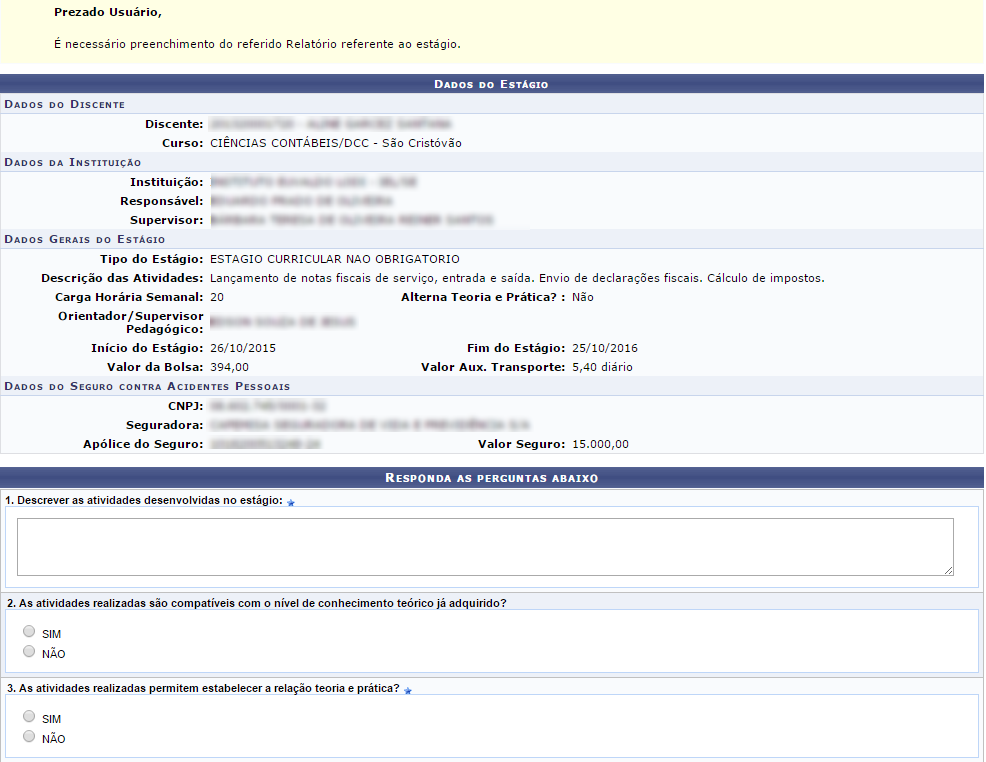Viewport: 986px width, 762px height.
Task: Click 'Alterna Teoria e Prática?' value 'Não'
Action: click(583, 297)
